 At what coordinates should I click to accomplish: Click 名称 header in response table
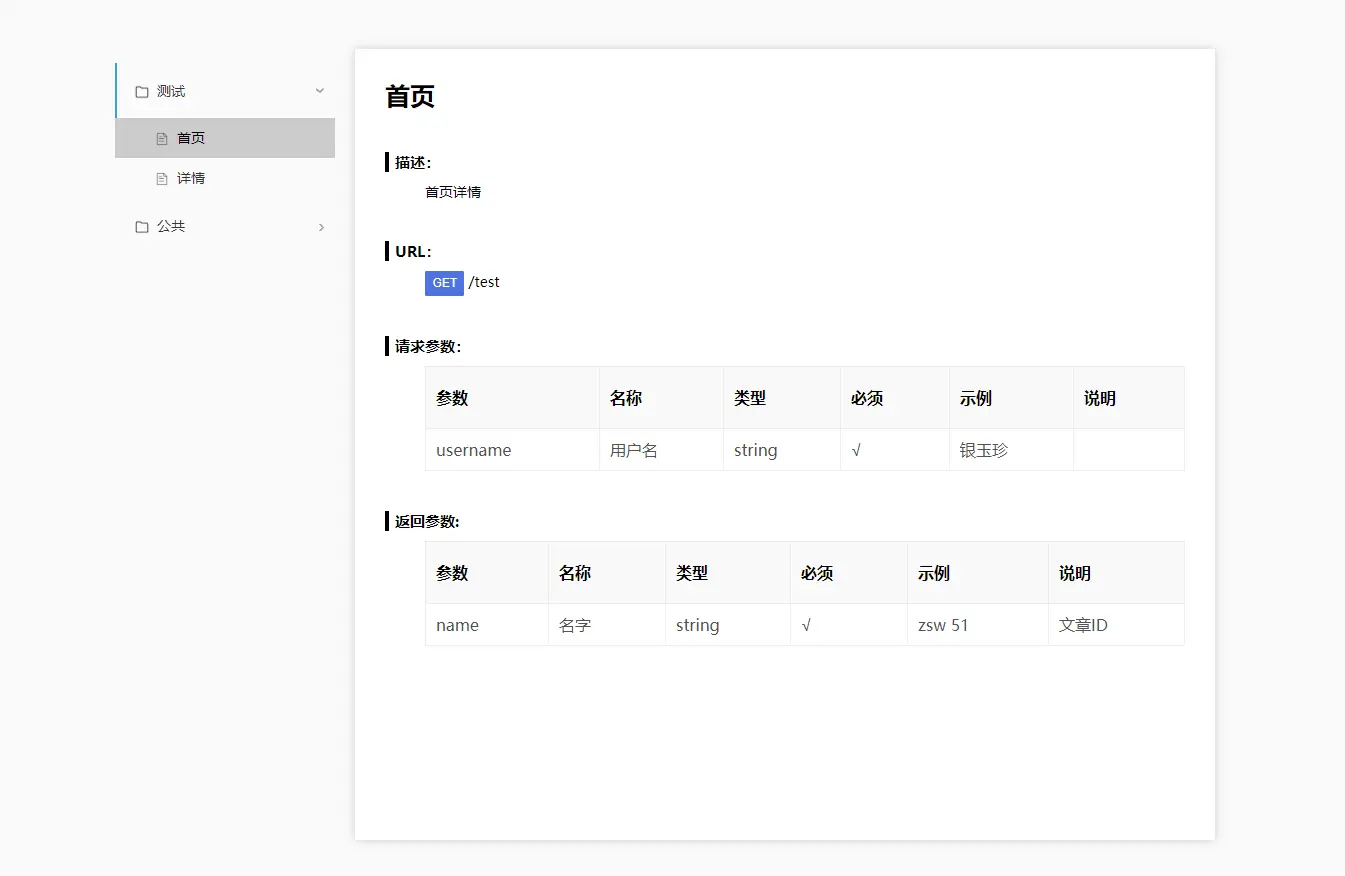607,573
